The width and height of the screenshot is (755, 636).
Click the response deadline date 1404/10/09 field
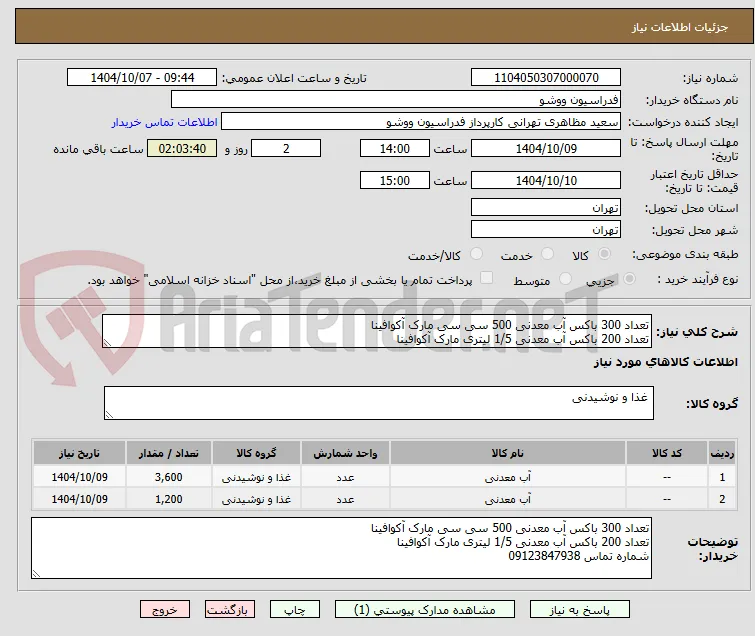[x=546, y=148]
